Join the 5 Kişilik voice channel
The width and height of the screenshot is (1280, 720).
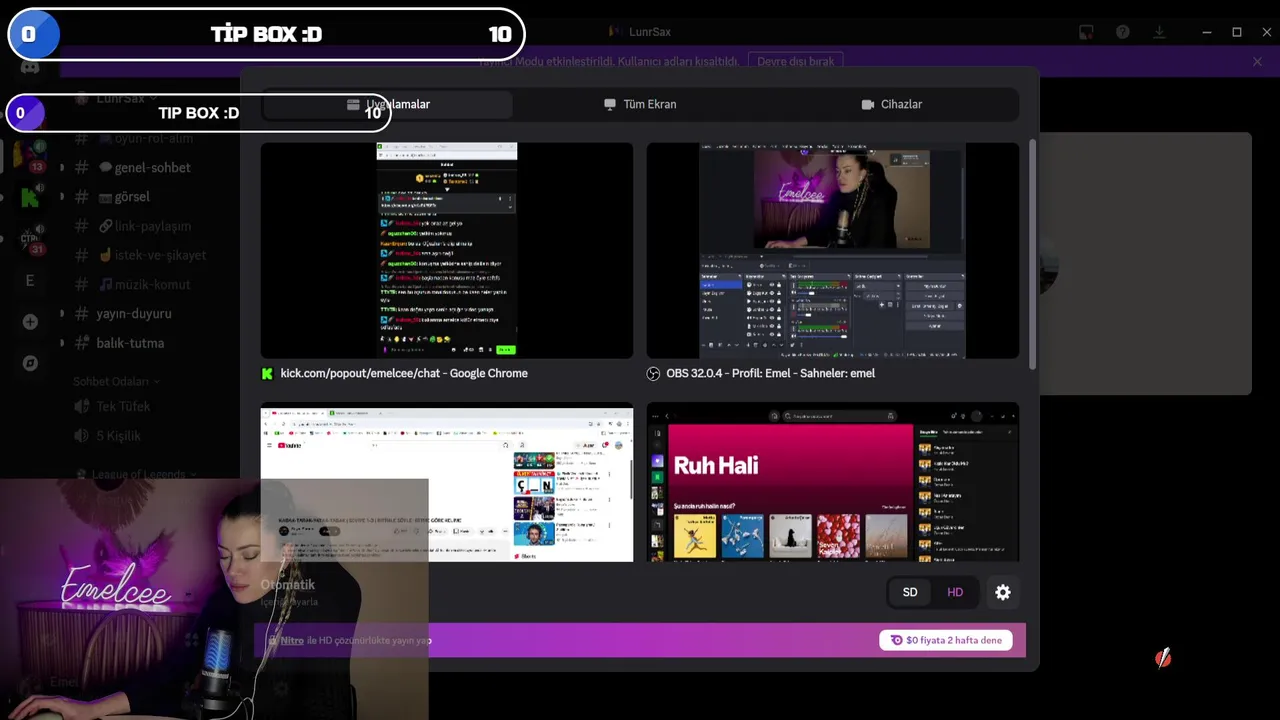(118, 435)
